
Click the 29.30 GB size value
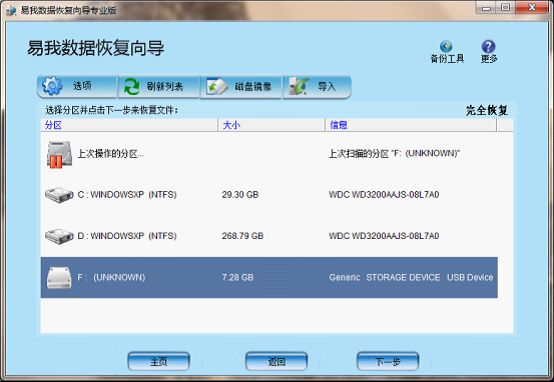(240, 195)
